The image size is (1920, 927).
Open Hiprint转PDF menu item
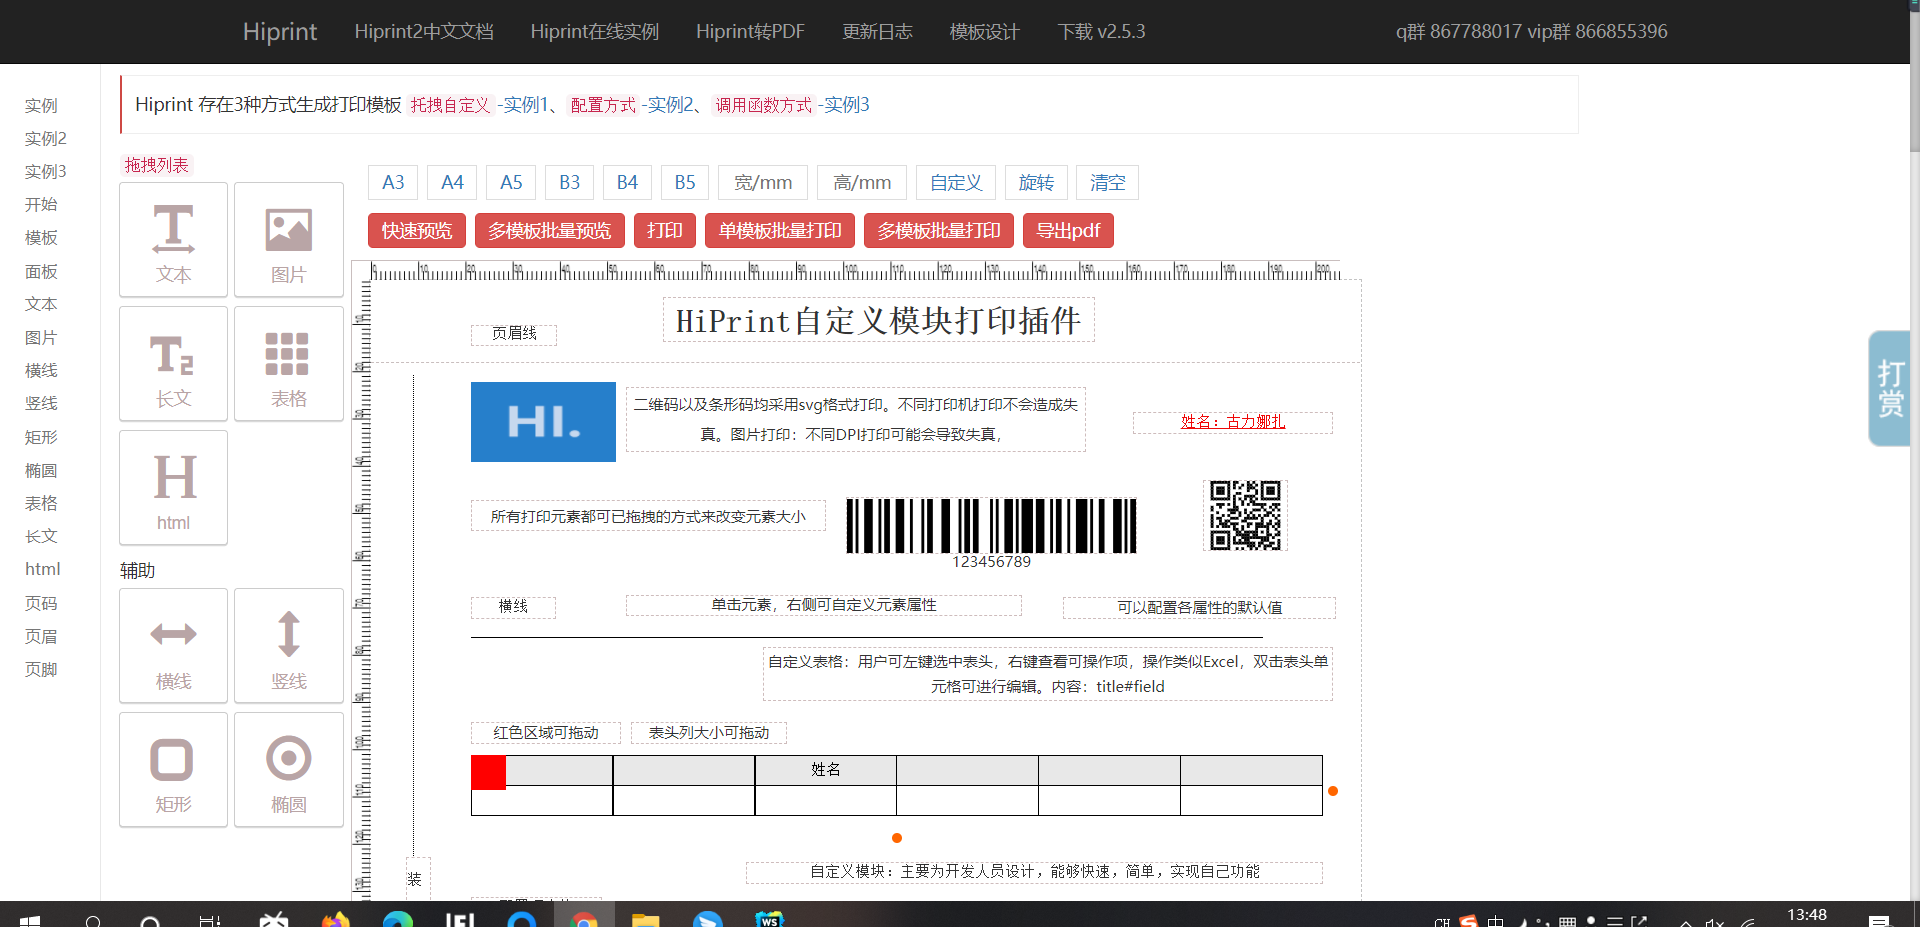[x=750, y=31]
